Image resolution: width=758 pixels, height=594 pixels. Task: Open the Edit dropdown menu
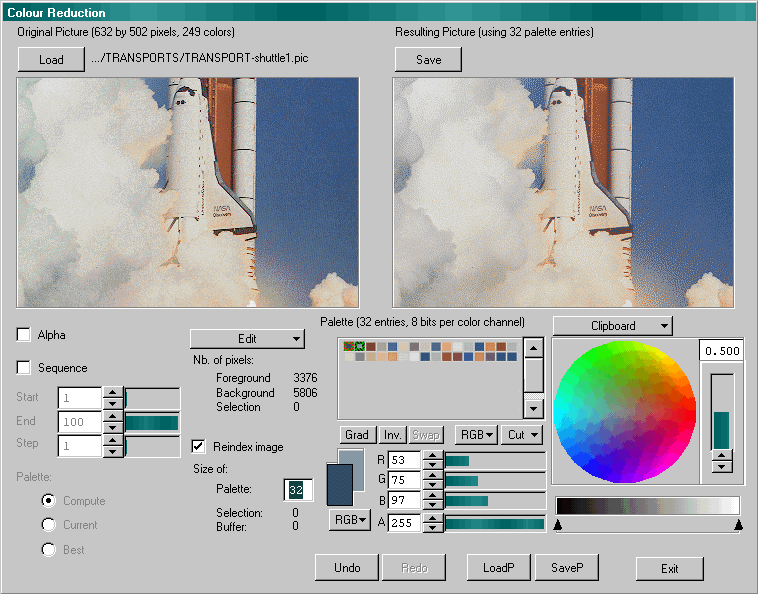tap(247, 339)
